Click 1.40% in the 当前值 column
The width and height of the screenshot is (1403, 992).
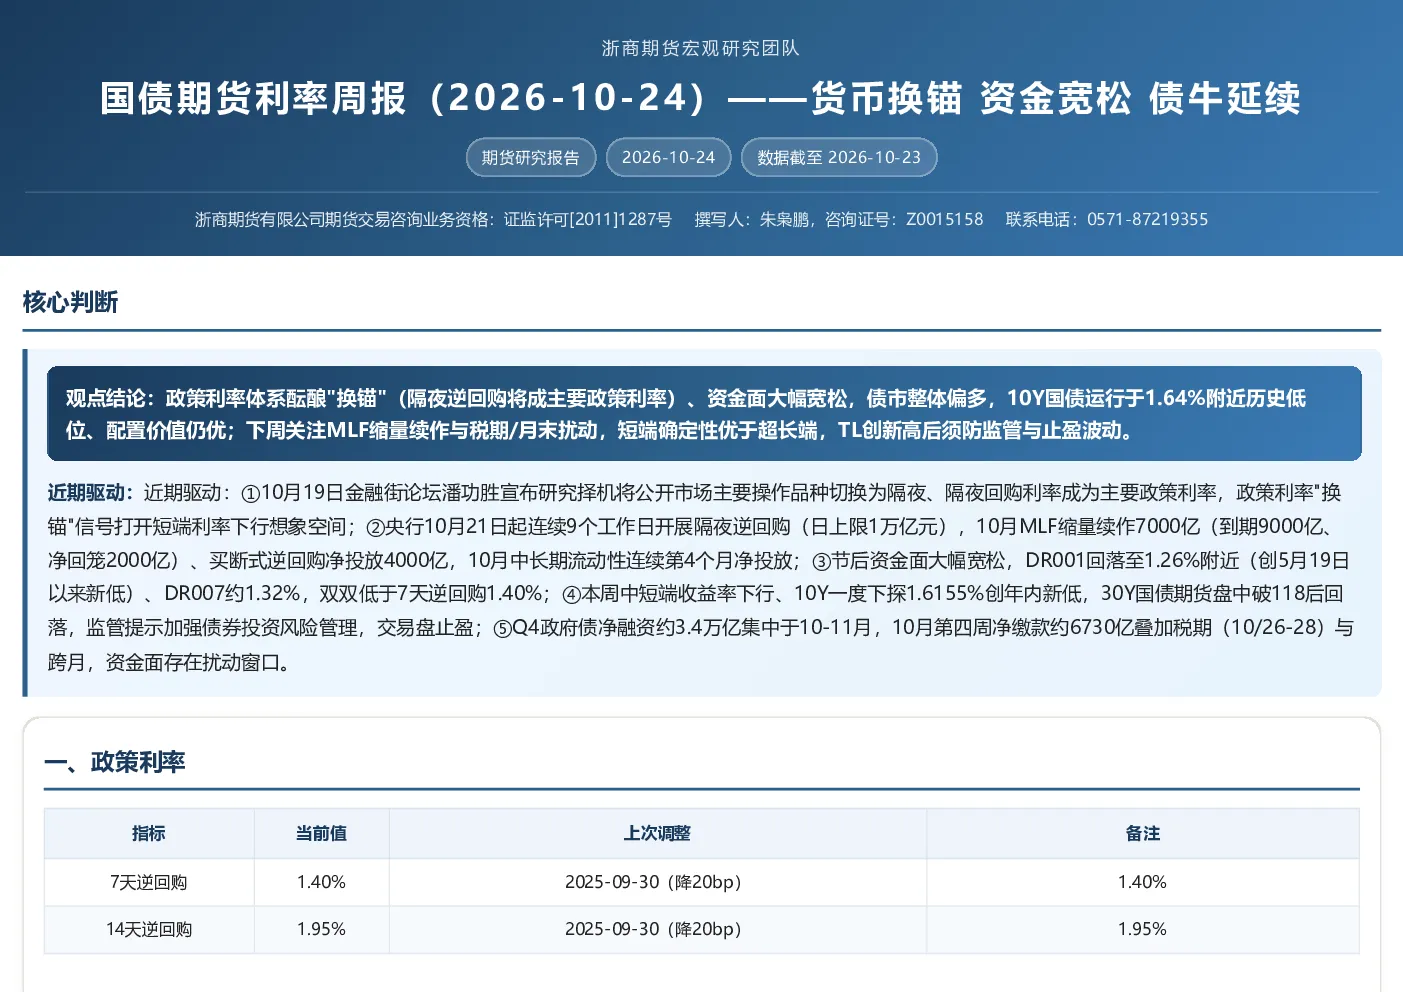321,882
